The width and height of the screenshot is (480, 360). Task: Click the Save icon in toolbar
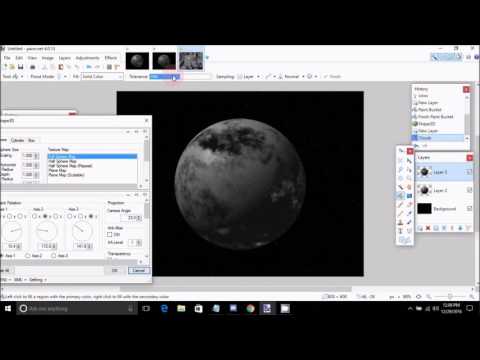[x=20, y=67]
